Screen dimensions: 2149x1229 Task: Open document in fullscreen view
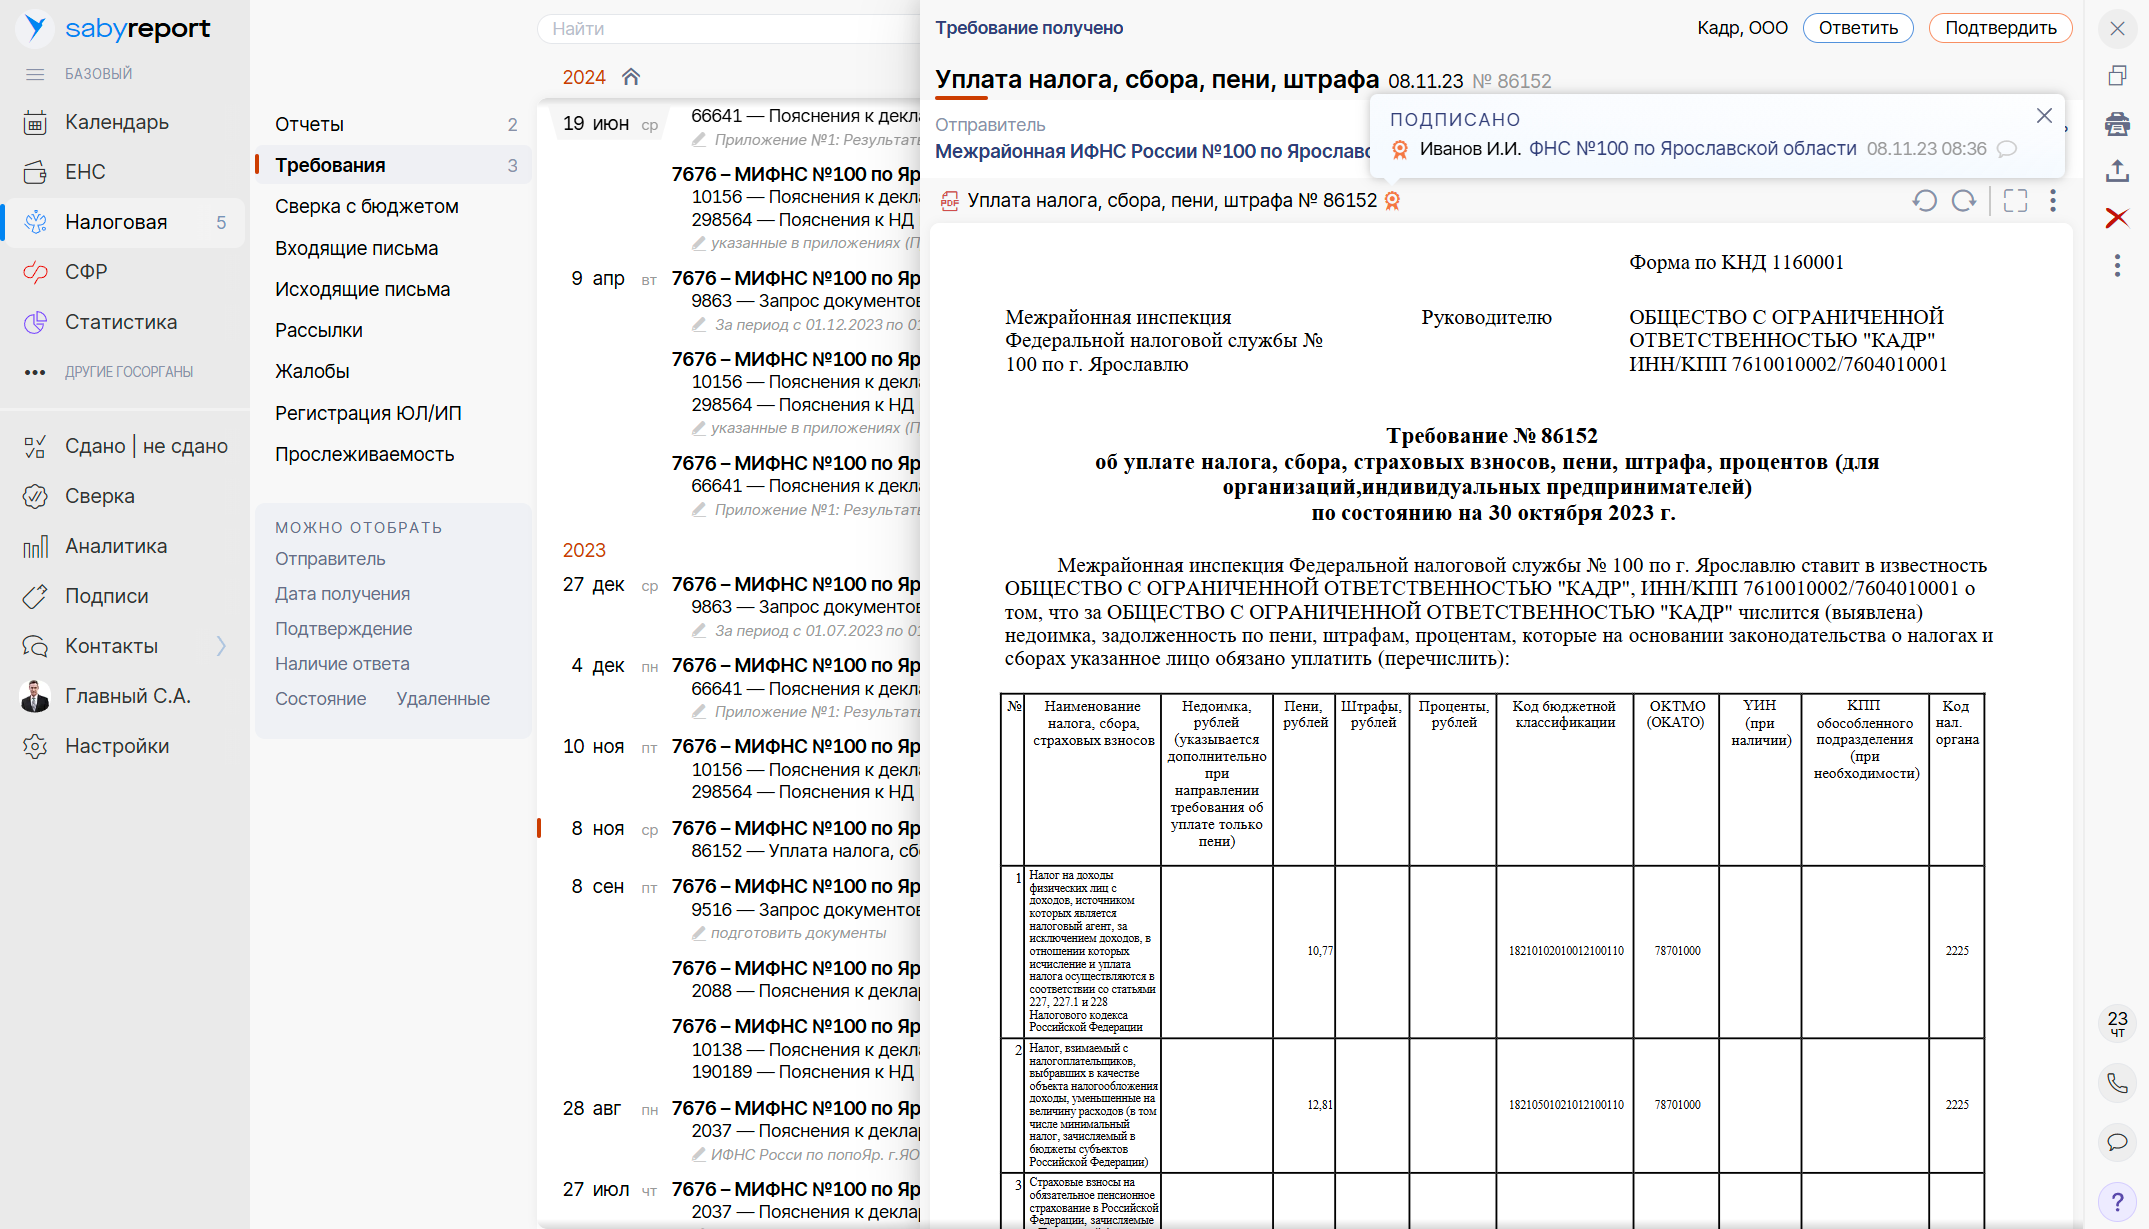tap(2015, 201)
